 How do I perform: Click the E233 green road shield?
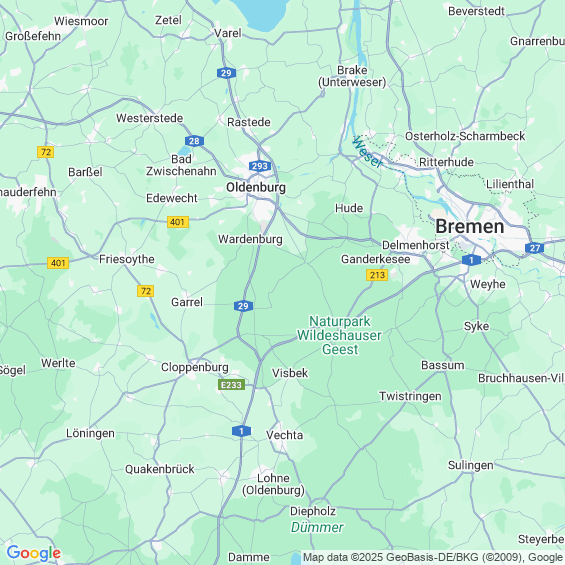point(231,385)
